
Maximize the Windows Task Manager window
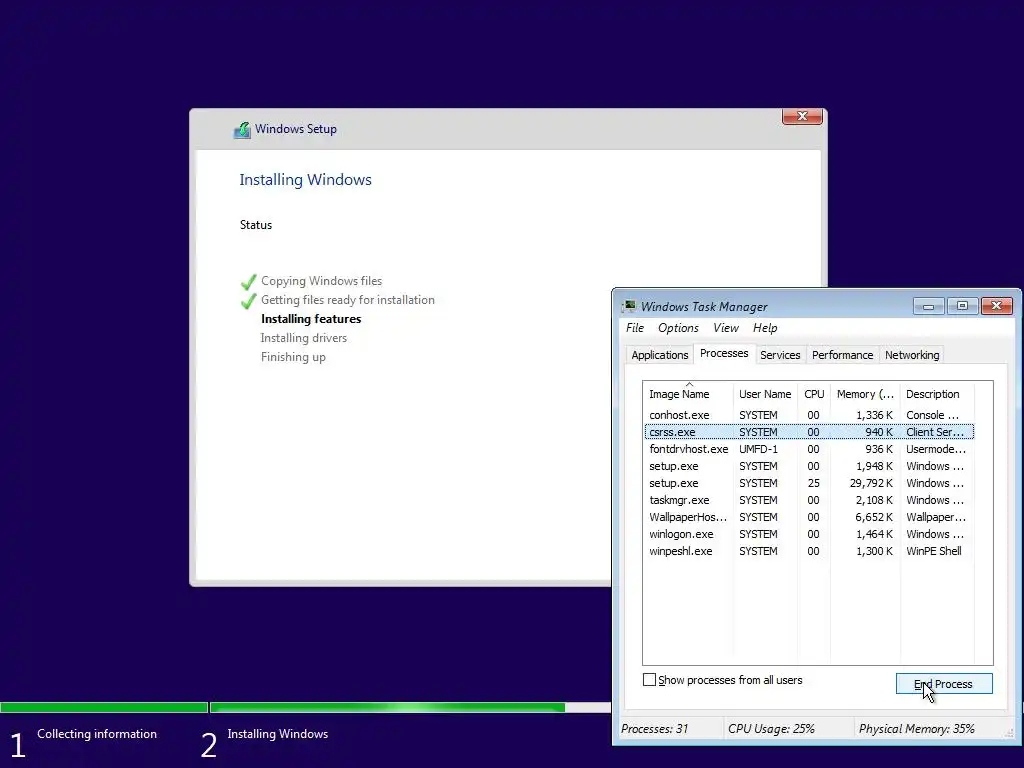[962, 306]
